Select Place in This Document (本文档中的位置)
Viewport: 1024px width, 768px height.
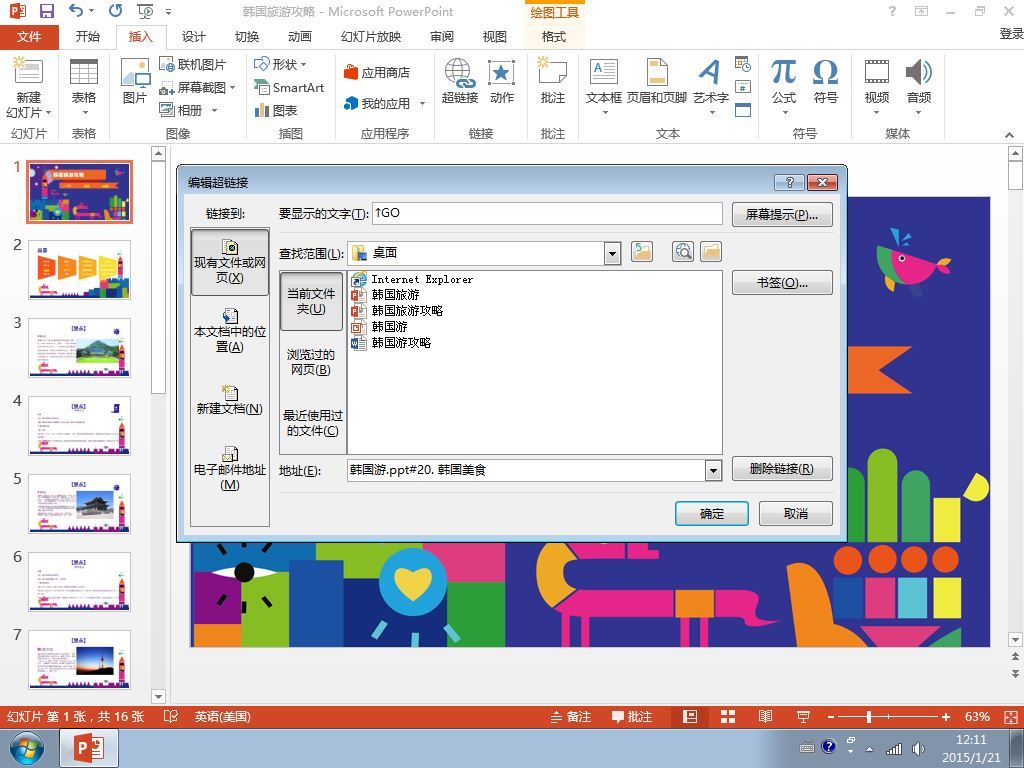(x=230, y=330)
